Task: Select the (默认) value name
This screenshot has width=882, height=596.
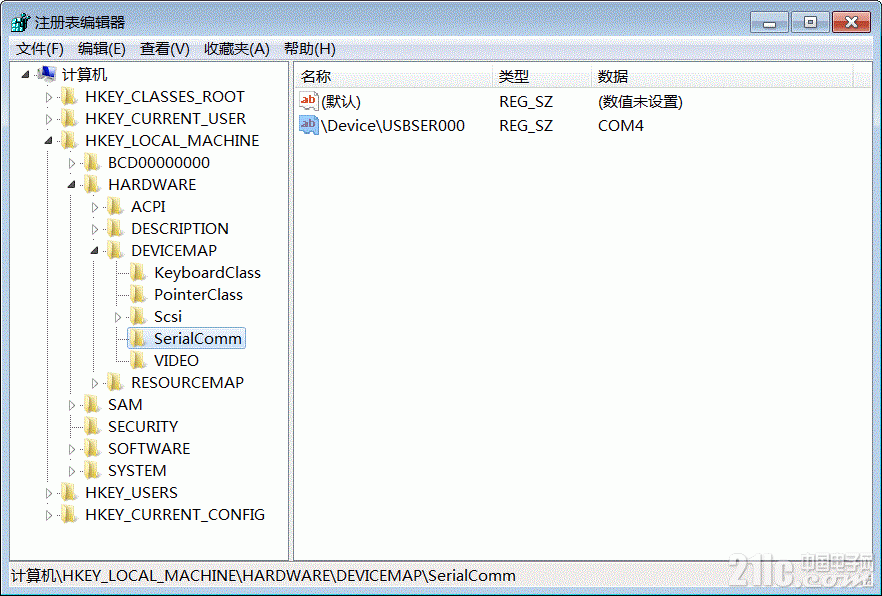Action: [341, 102]
